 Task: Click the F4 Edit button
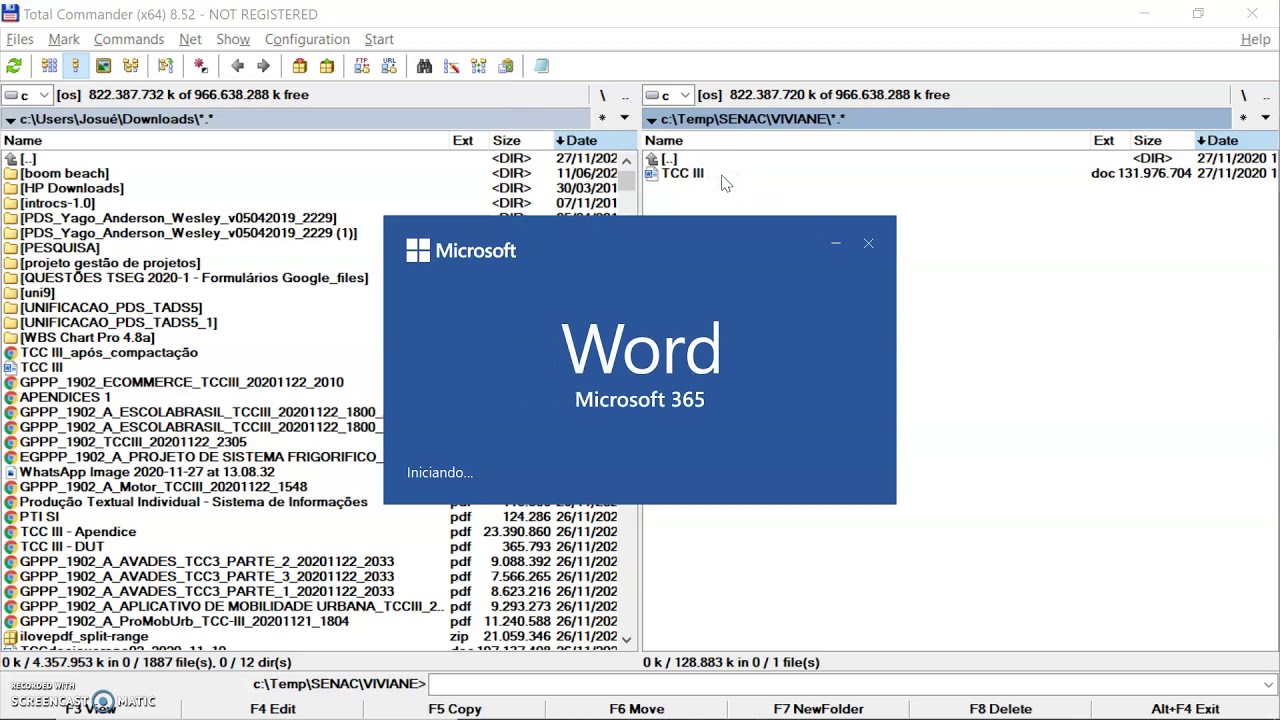pos(273,708)
